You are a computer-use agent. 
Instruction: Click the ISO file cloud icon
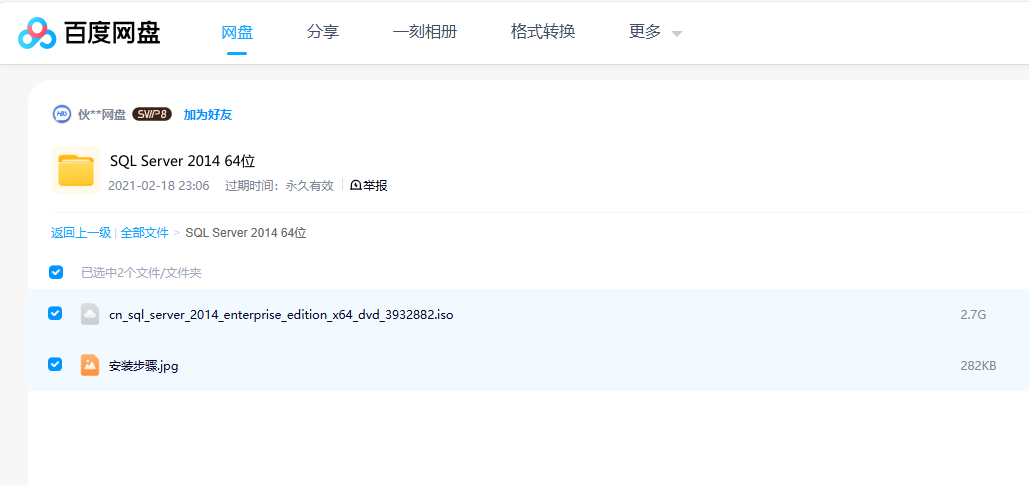(x=90, y=314)
